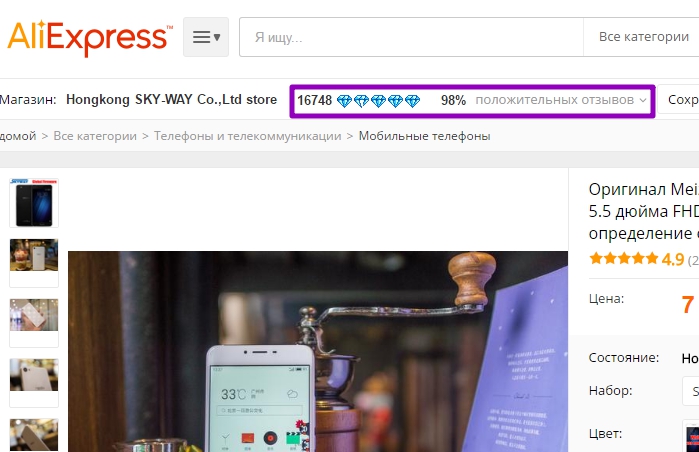Open the 'Все категории' search dropdown
The image size is (699, 452).
click(641, 37)
